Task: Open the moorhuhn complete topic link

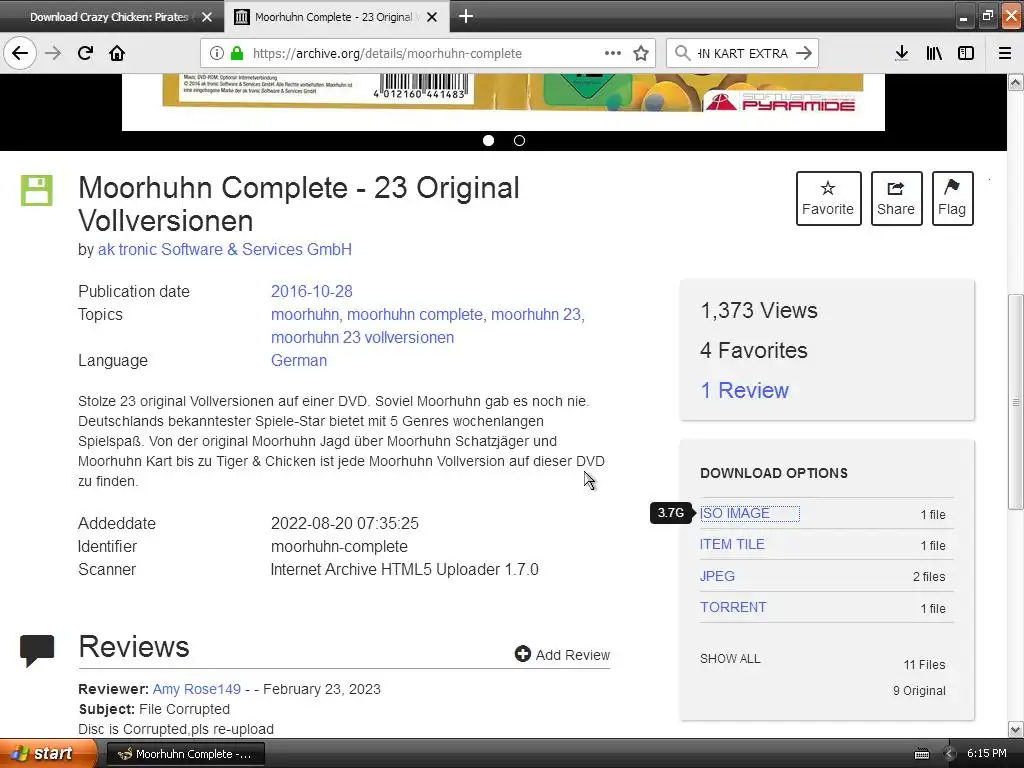Action: tap(415, 314)
